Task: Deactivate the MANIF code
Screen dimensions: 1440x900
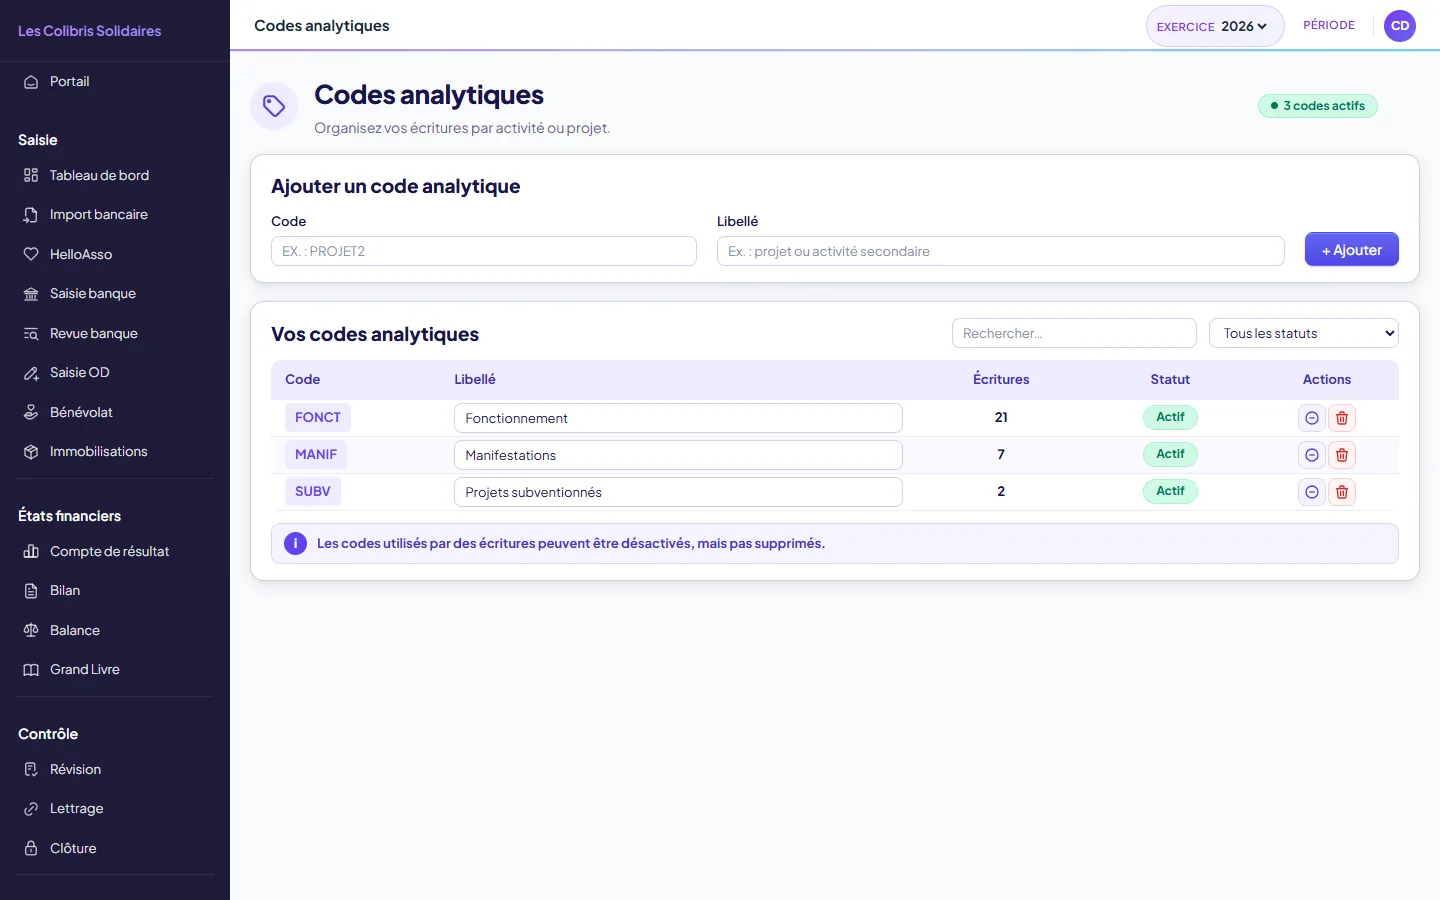Action: tap(1312, 455)
